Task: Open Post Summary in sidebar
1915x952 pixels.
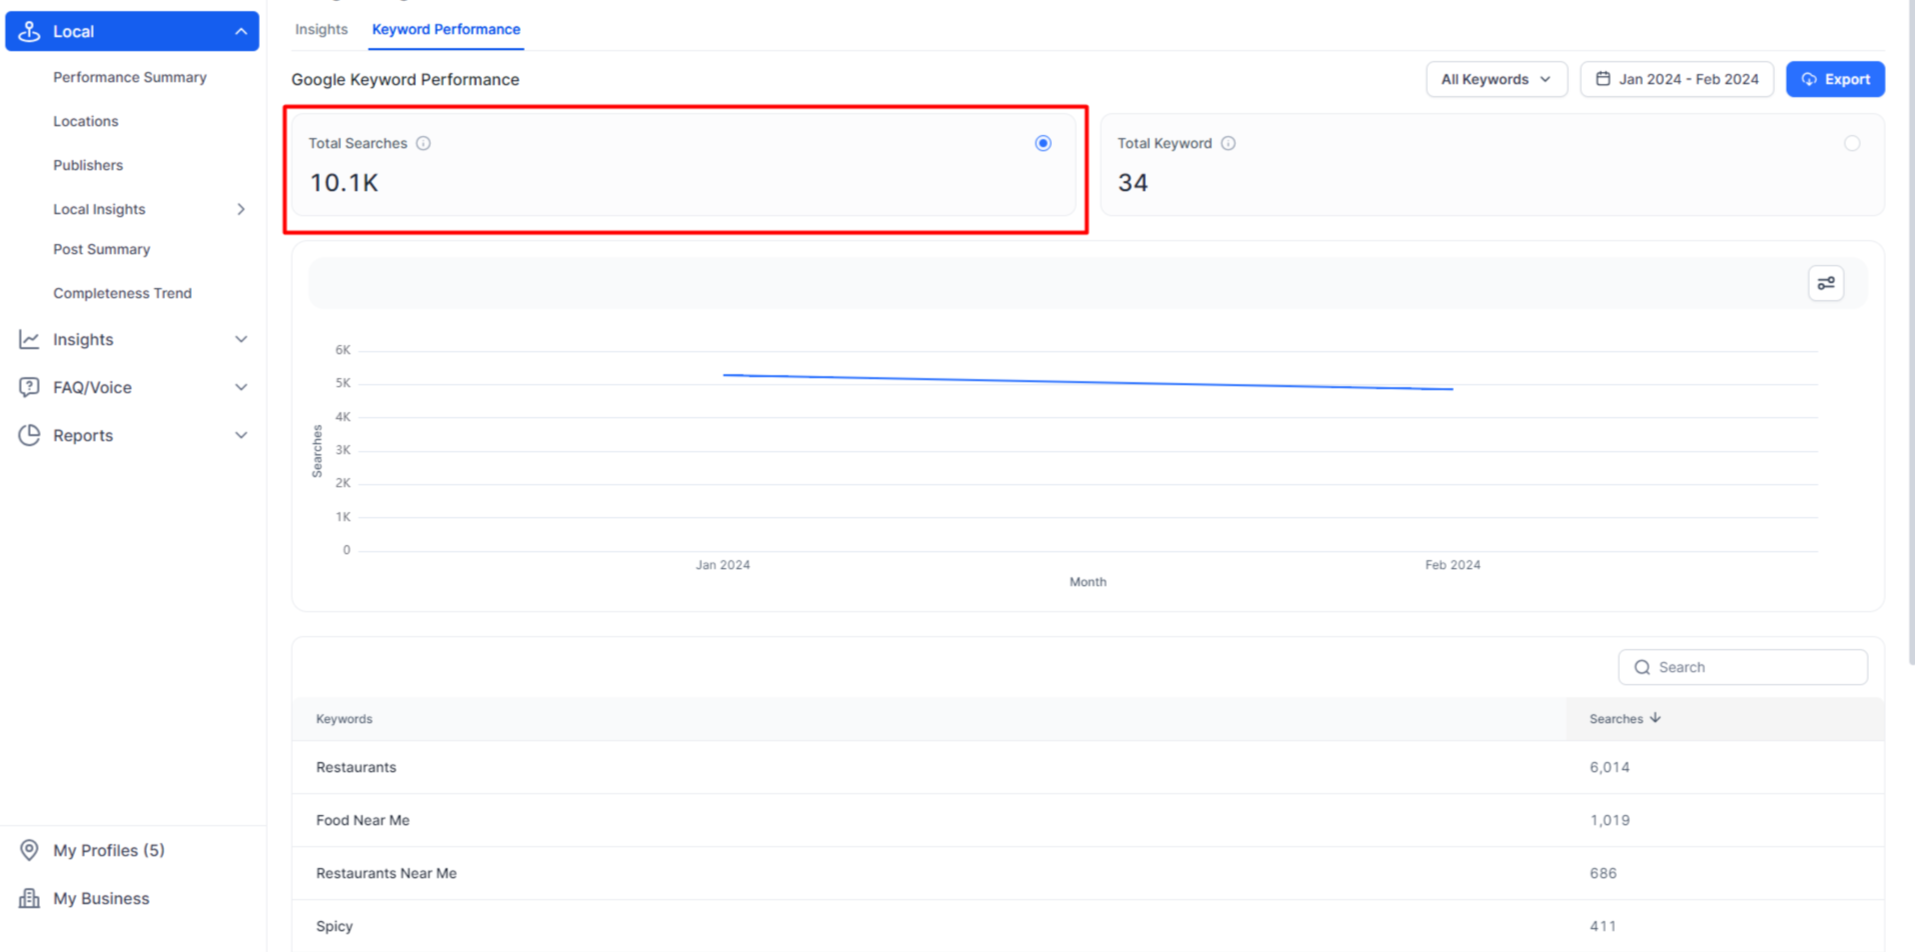Action: pyautogui.click(x=102, y=249)
